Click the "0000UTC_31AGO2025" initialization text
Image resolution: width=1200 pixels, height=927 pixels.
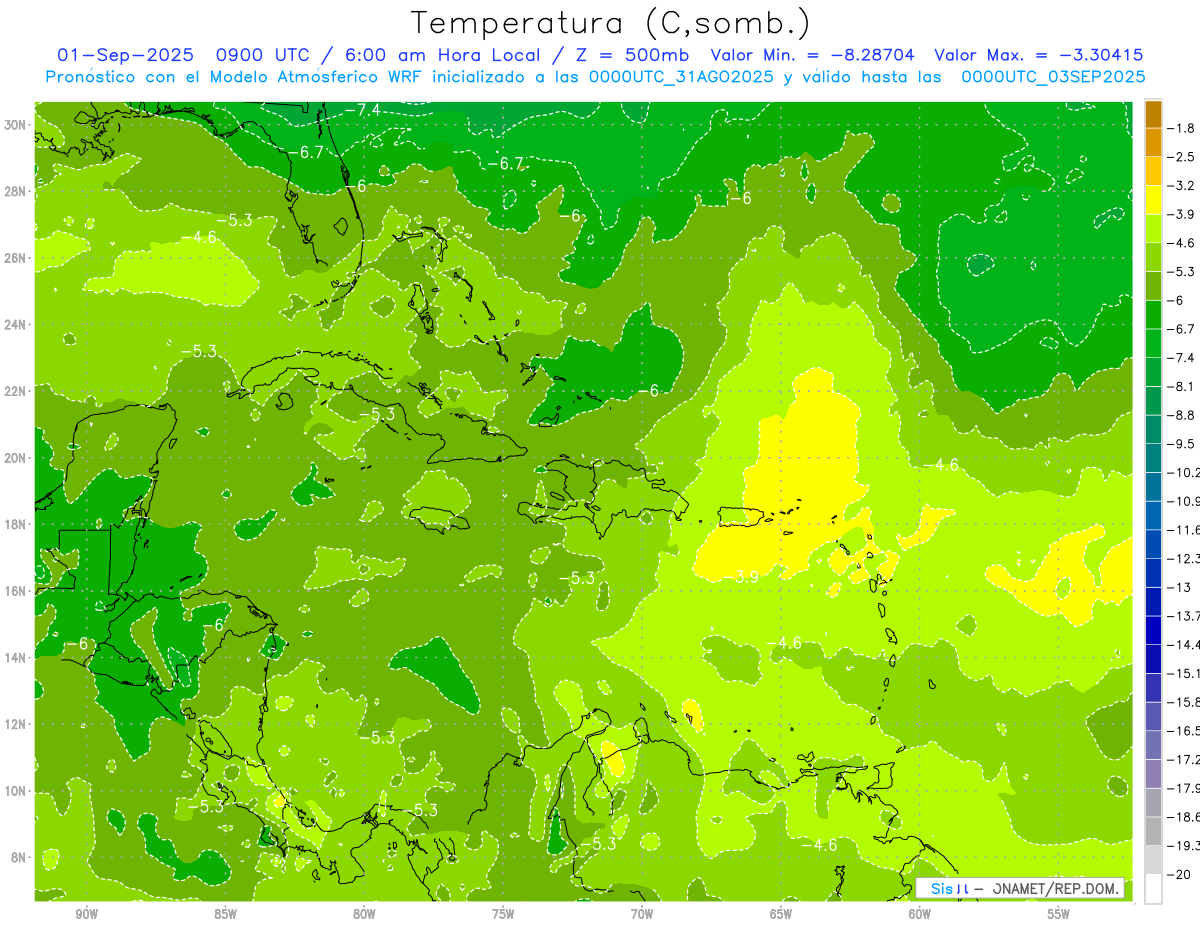pos(681,76)
